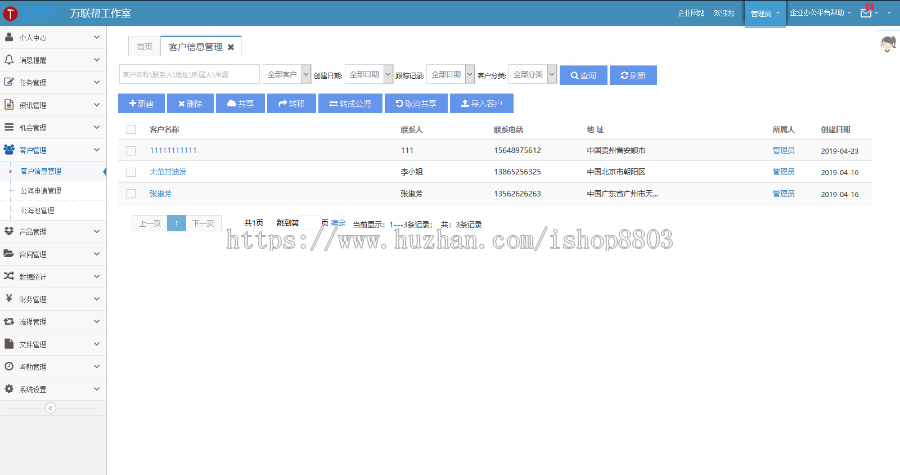Collapse the 客户管理 chevron
Image resolution: width=900 pixels, height=475 pixels.
click(x=96, y=150)
